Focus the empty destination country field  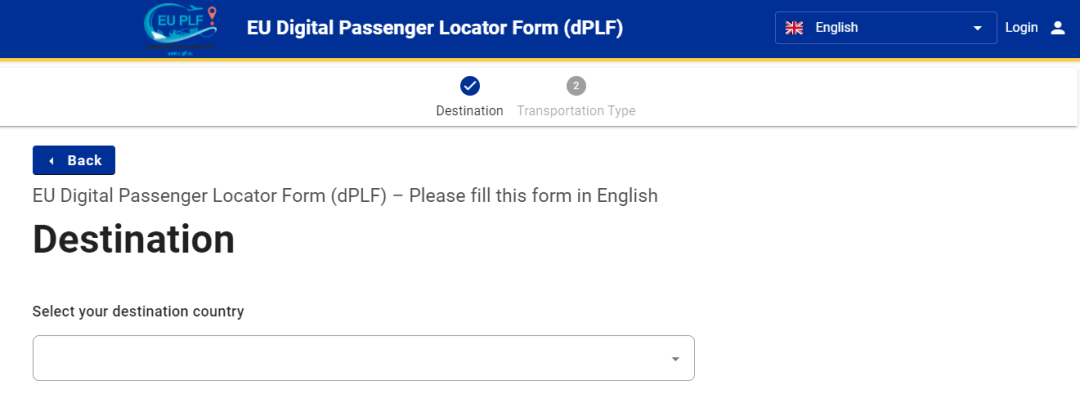[x=364, y=358]
